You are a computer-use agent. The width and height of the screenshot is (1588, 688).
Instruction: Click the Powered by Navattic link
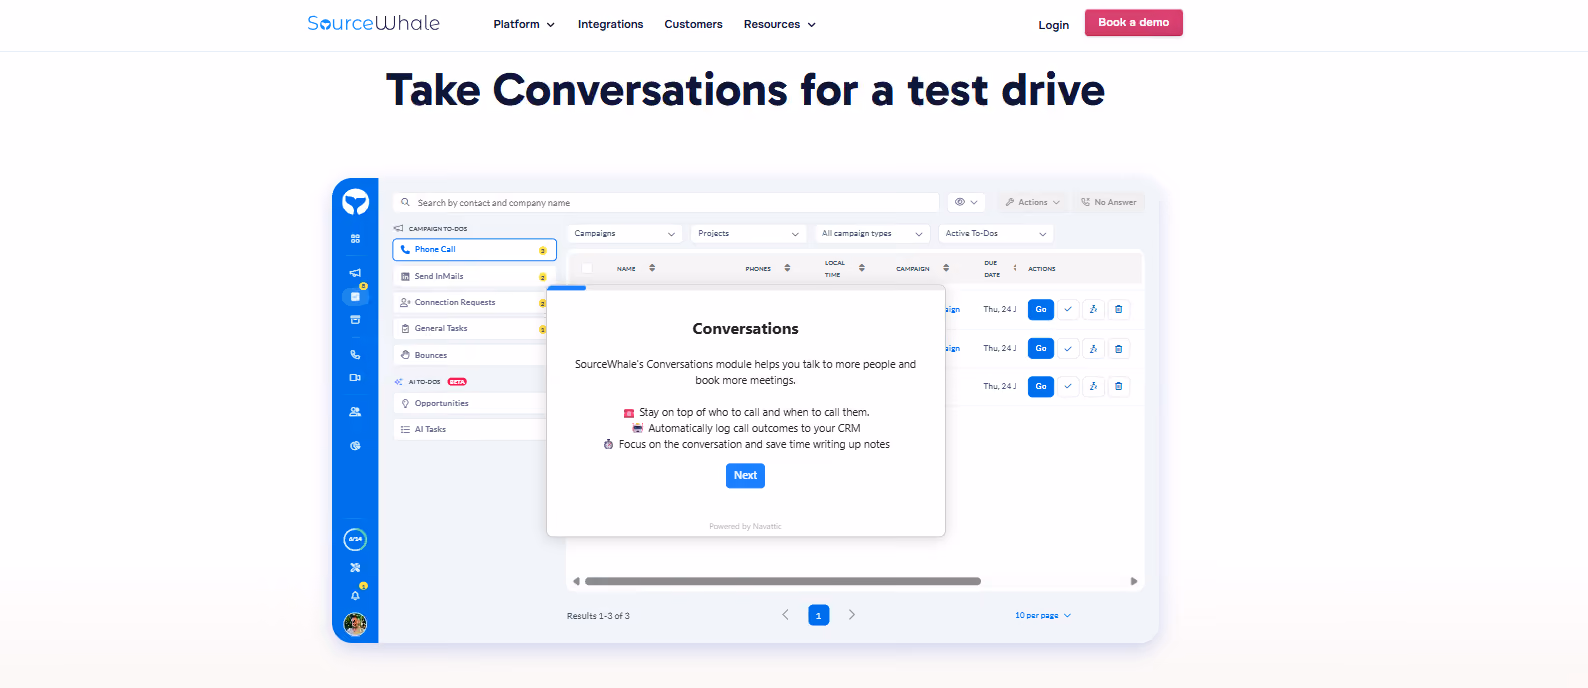click(x=745, y=526)
